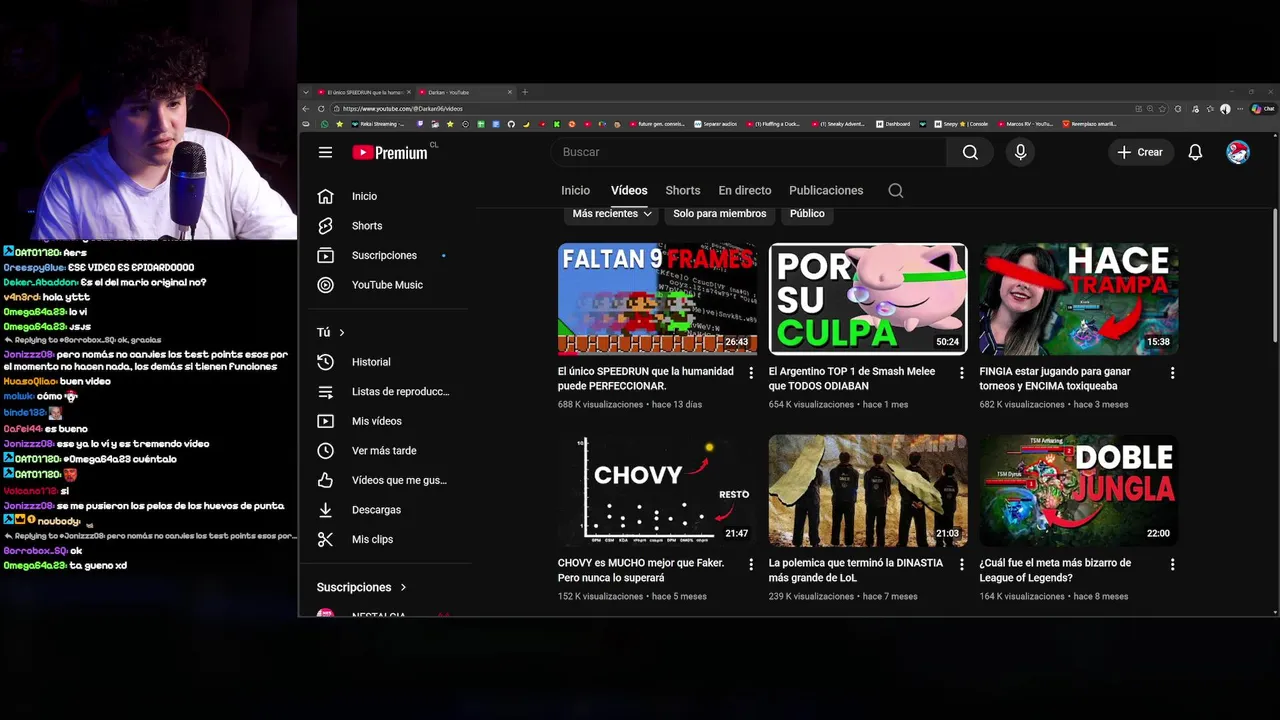Click the POR SU CULPA video thumbnail
Image resolution: width=1280 pixels, height=720 pixels.
[x=868, y=299]
